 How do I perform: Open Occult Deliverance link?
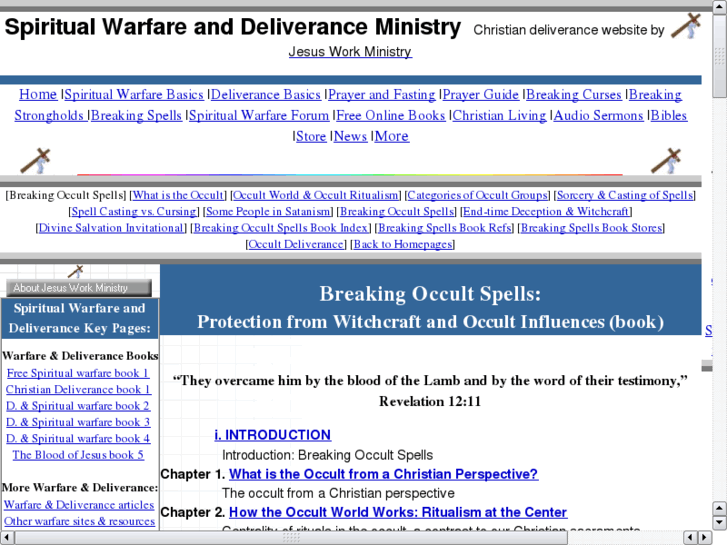(296, 244)
